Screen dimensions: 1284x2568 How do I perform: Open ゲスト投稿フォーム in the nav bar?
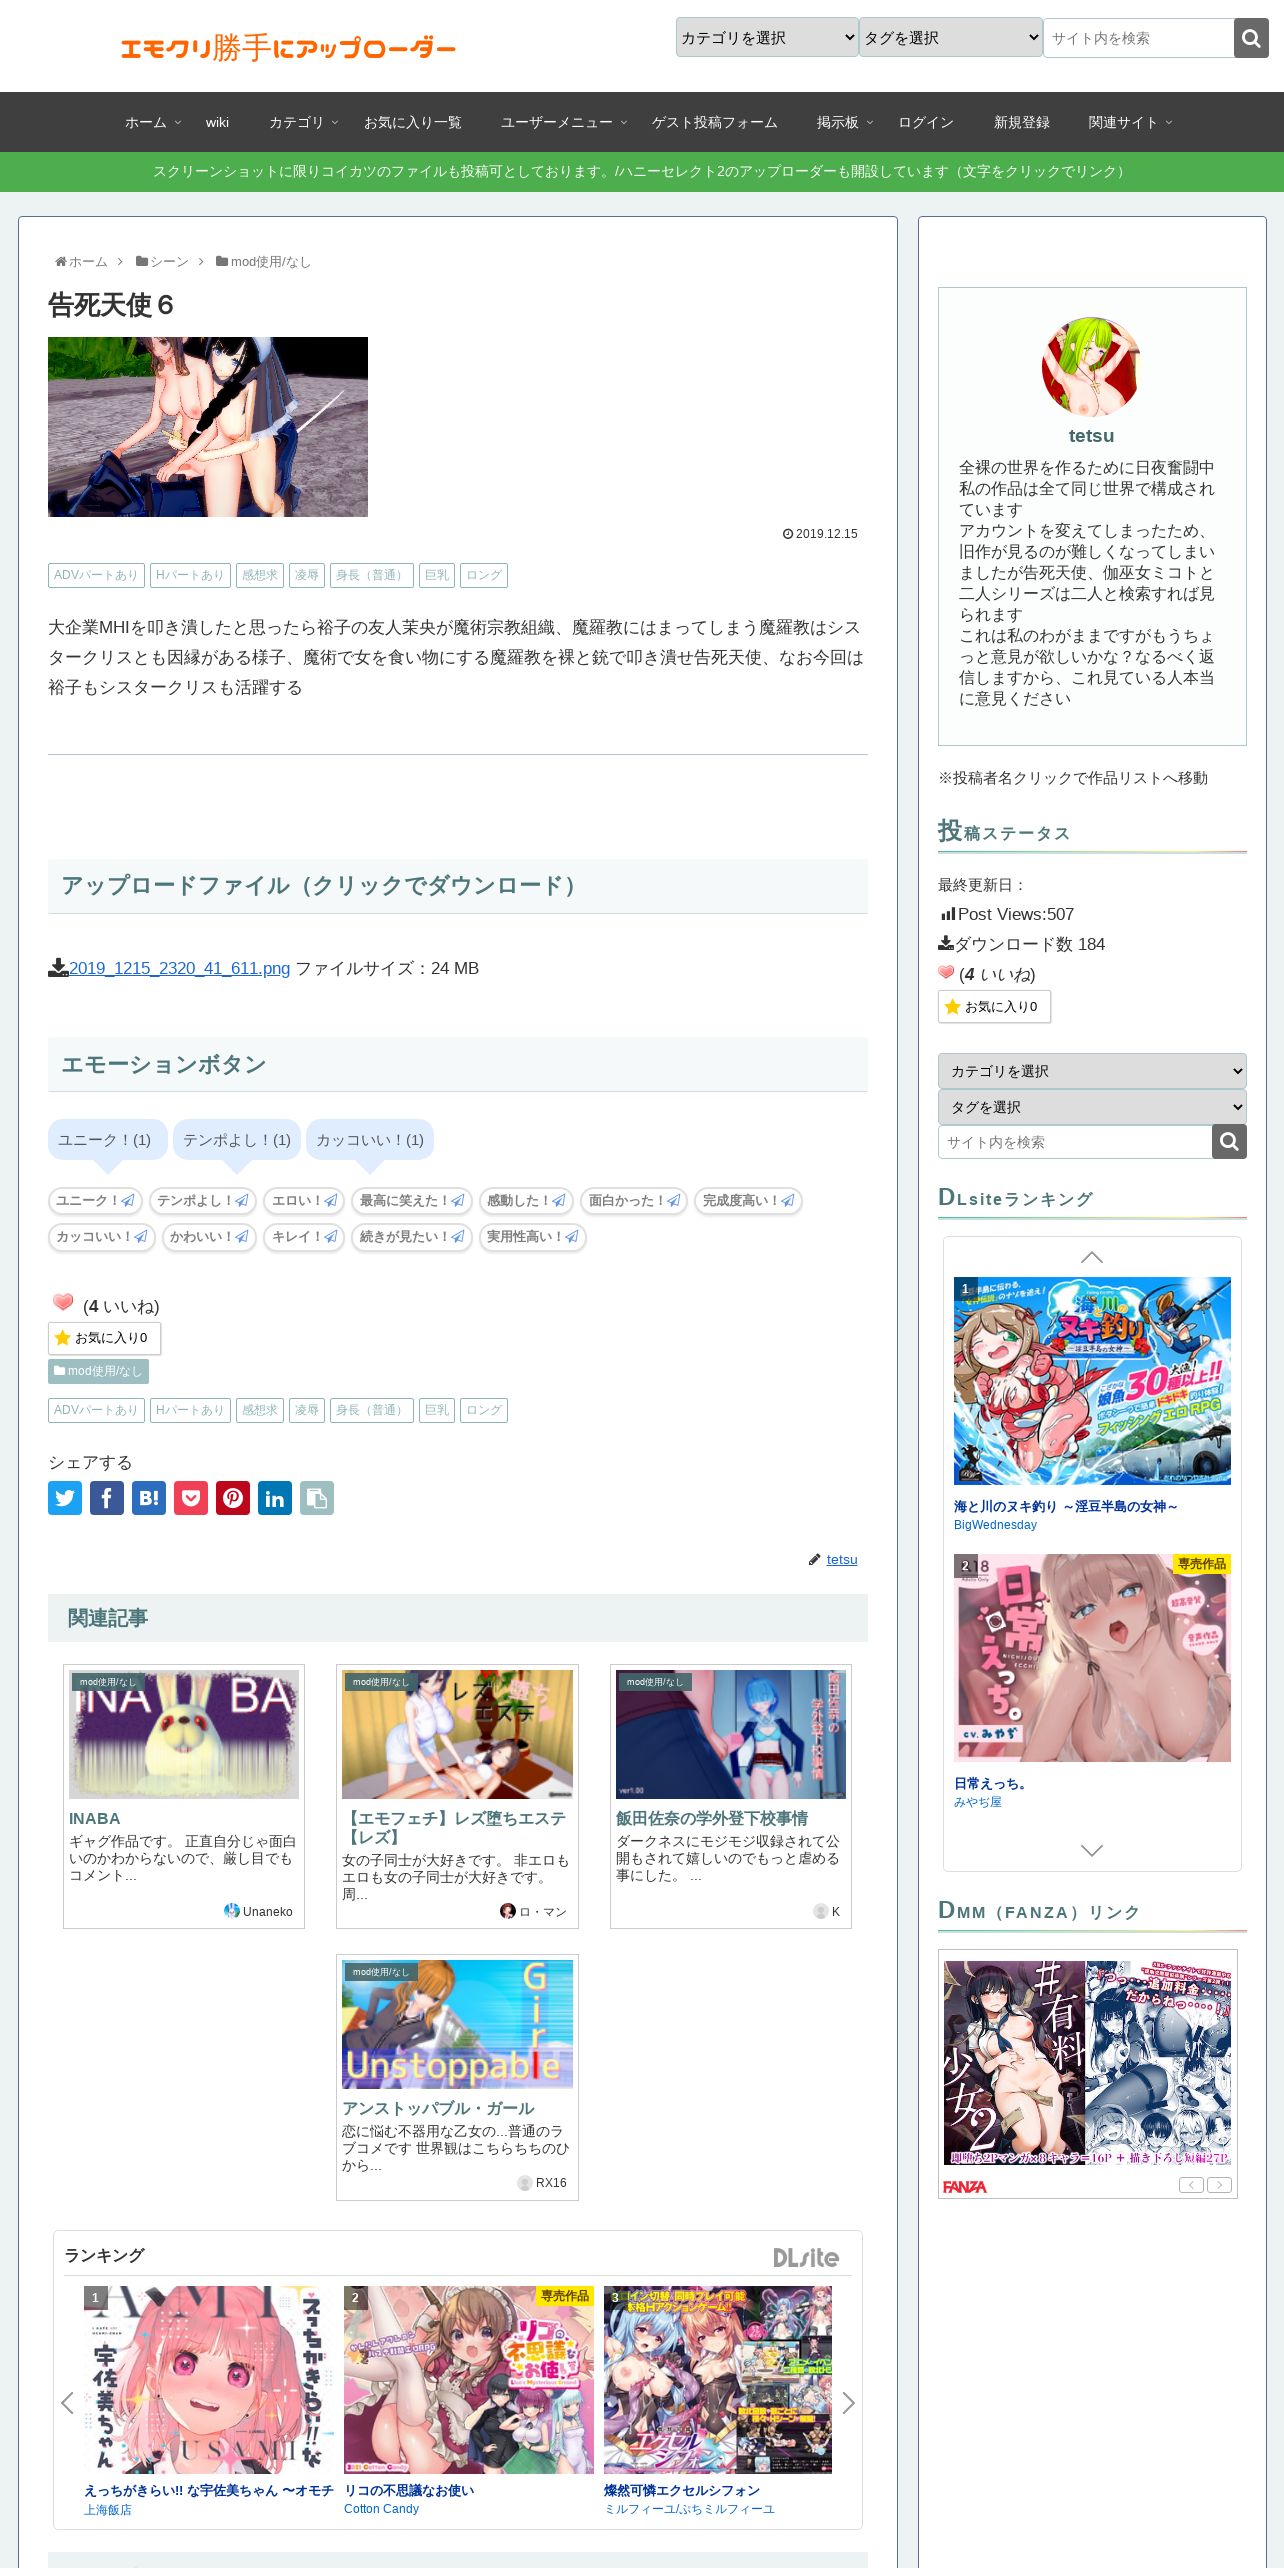pos(714,122)
